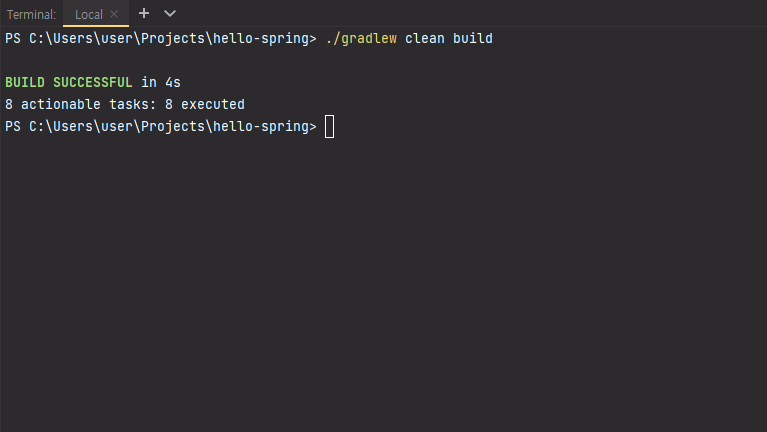
Task: Expand the terminal sessions dropdown chevron
Action: click(170, 14)
